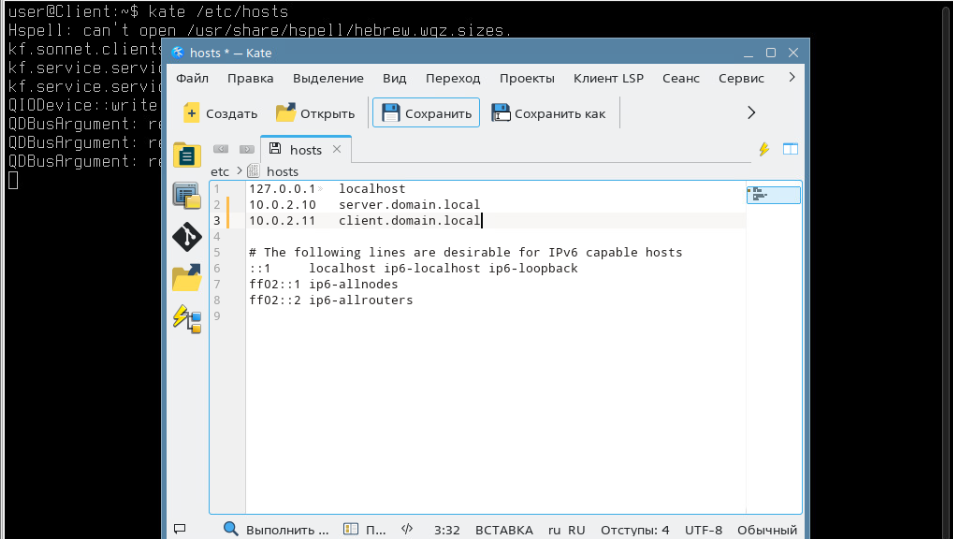Open the search icon in status bar

pos(230,529)
